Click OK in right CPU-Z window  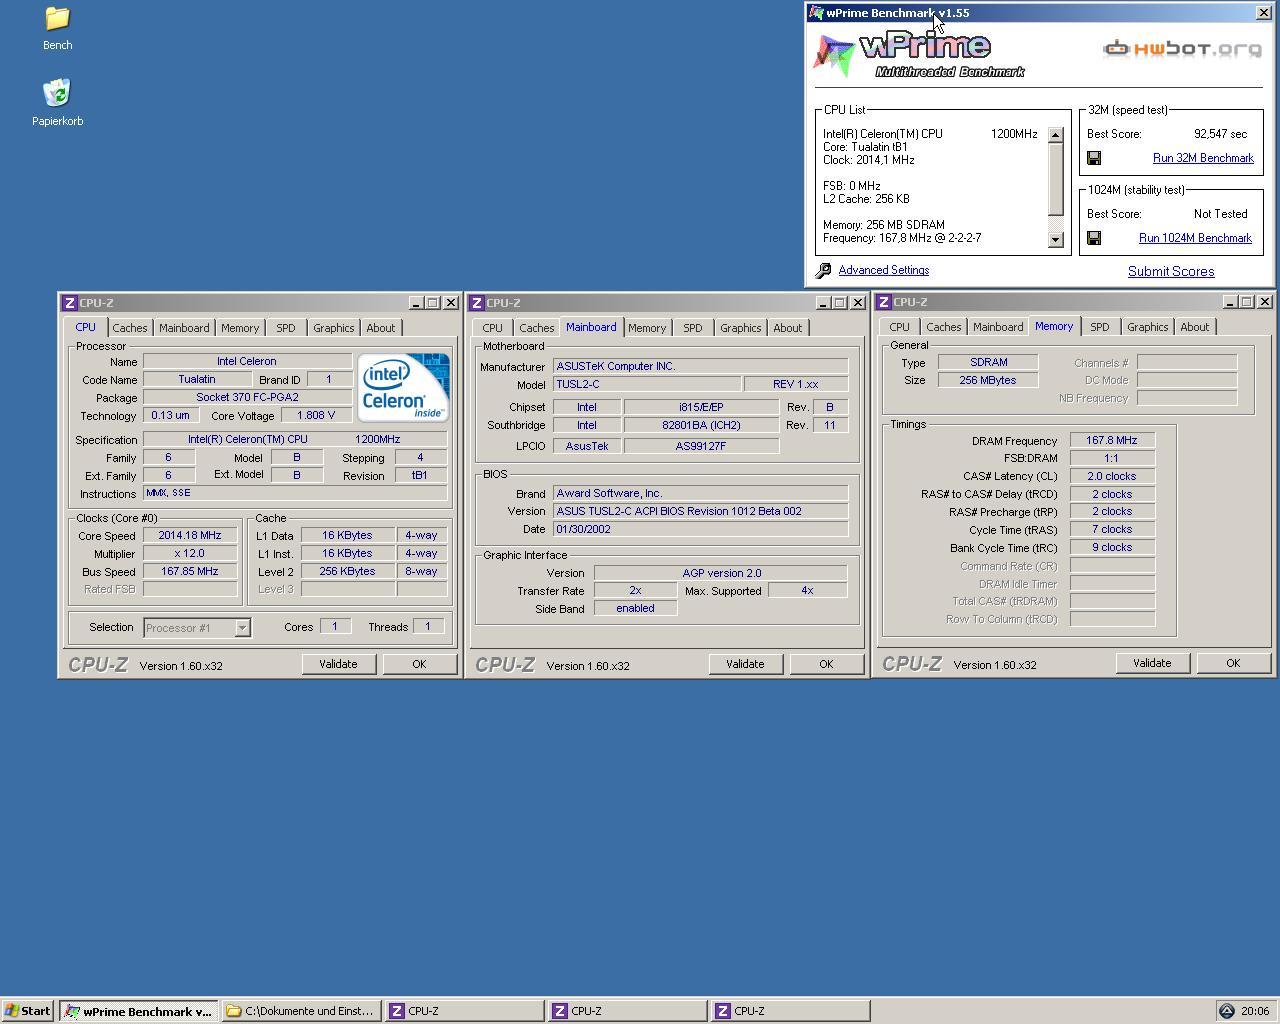(x=1233, y=663)
